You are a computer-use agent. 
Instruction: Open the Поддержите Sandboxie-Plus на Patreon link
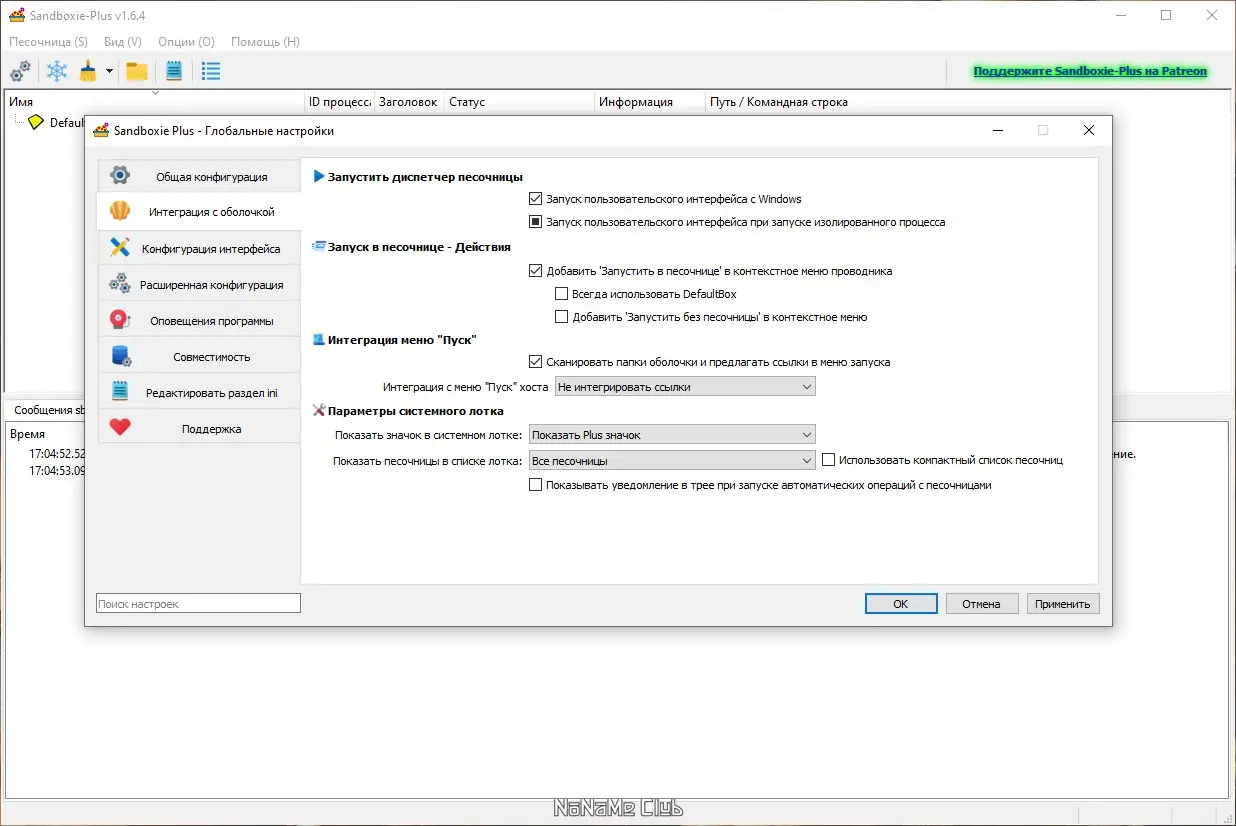pos(1090,71)
